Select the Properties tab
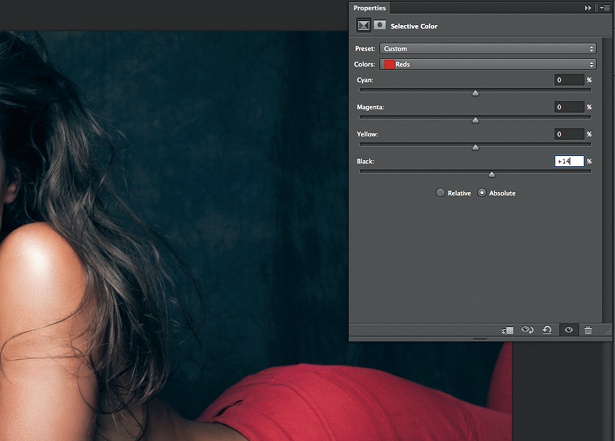 (369, 8)
